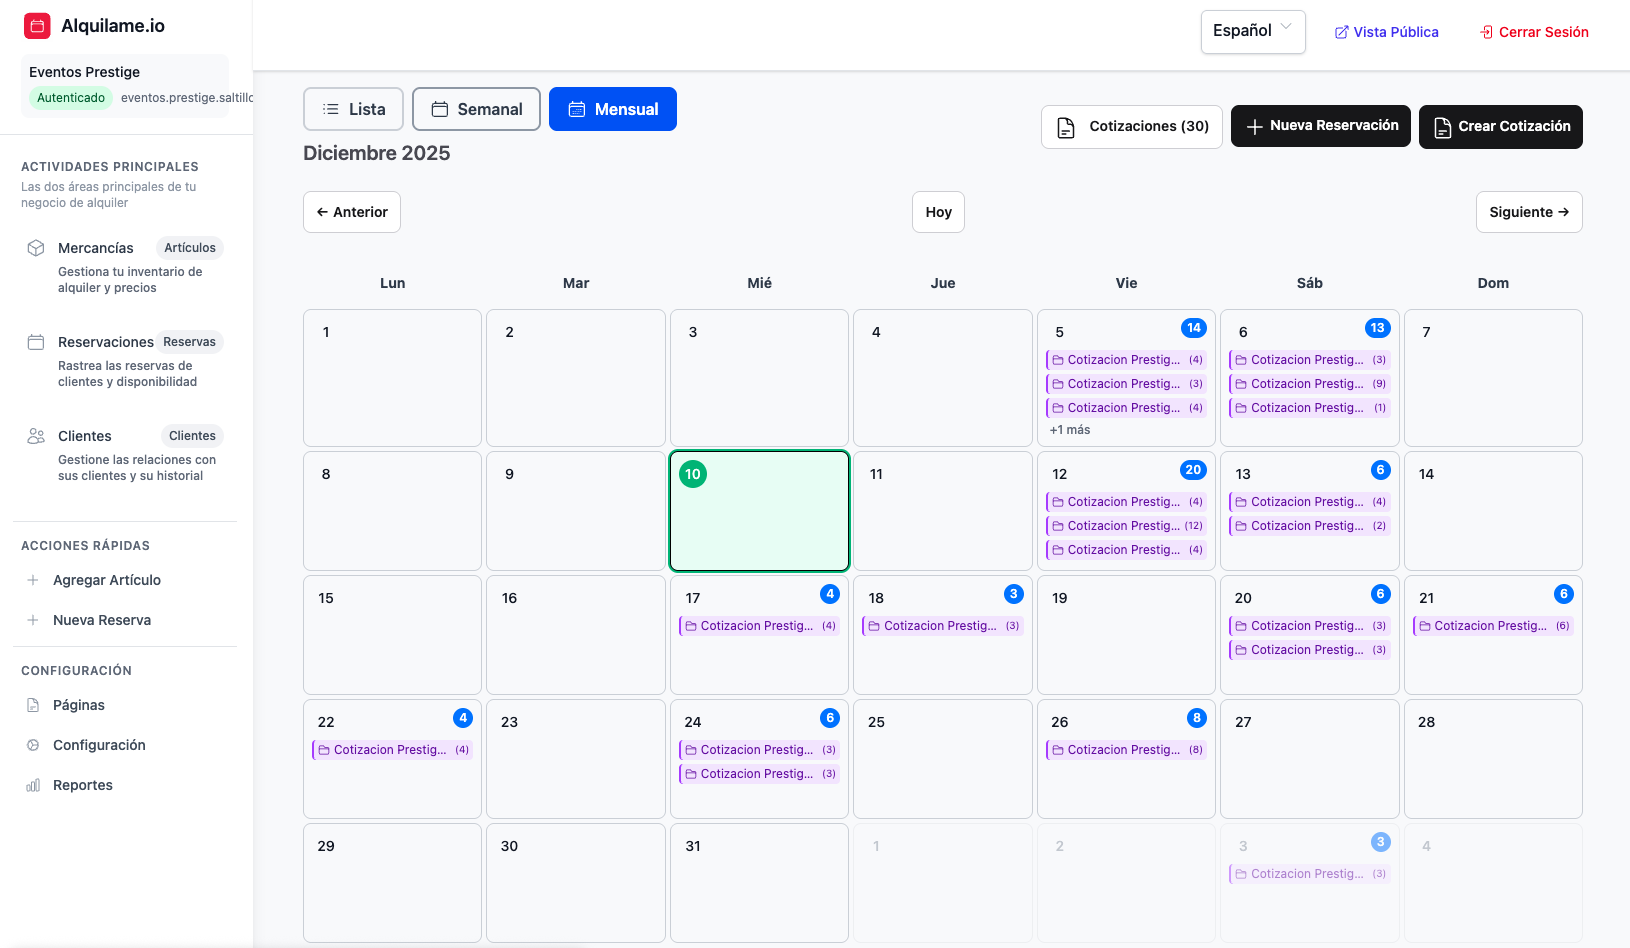Select the Mensual view tab
The width and height of the screenshot is (1630, 948).
(613, 109)
